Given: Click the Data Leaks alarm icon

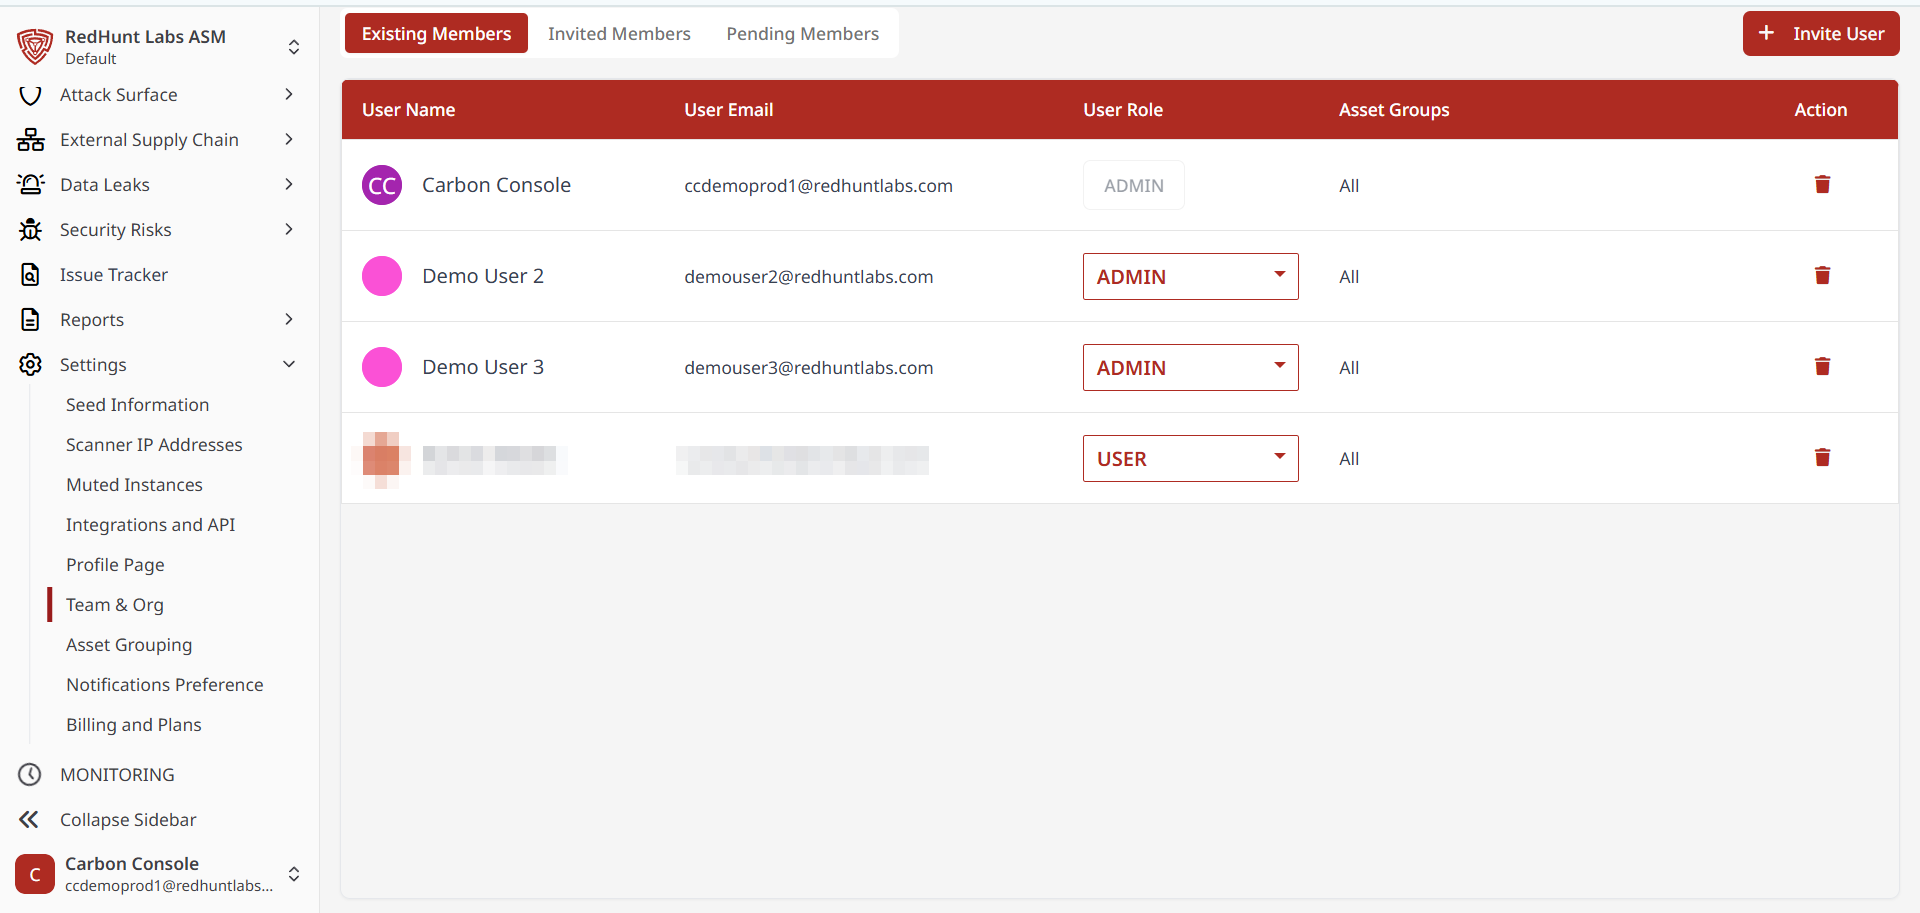Looking at the screenshot, I should tap(30, 185).
